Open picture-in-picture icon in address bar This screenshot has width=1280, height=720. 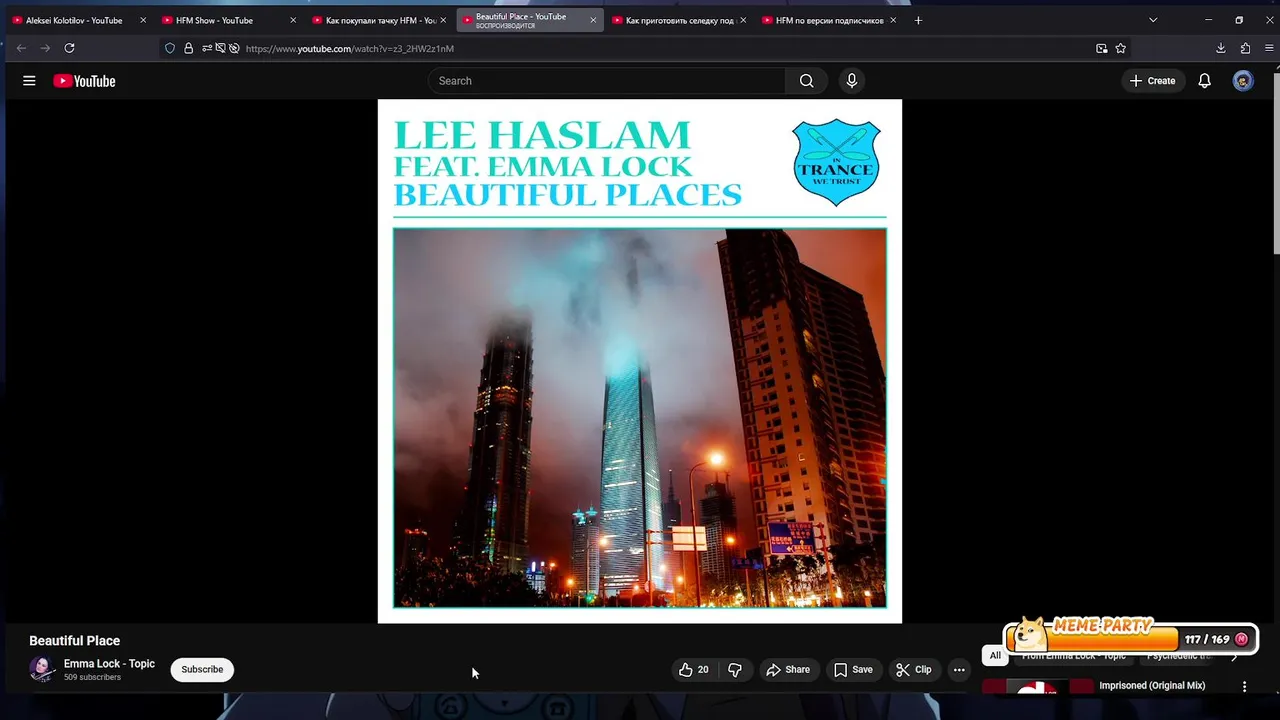tap(1101, 48)
